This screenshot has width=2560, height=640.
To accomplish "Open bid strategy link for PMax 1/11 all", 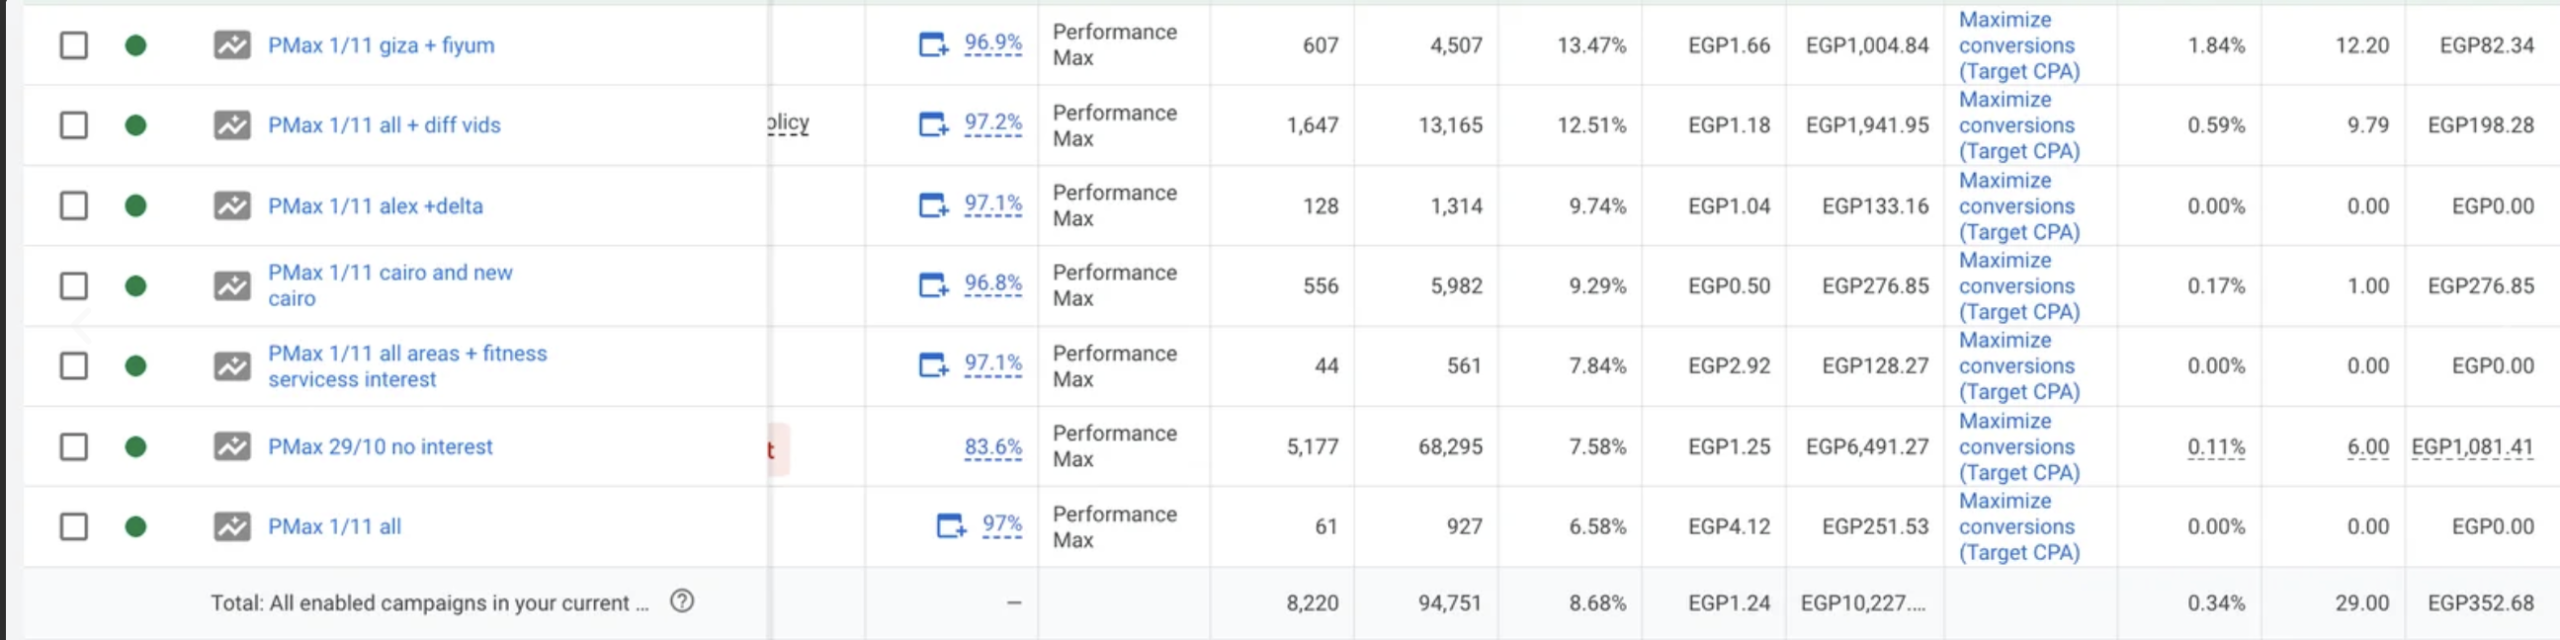I will 2018,526.
